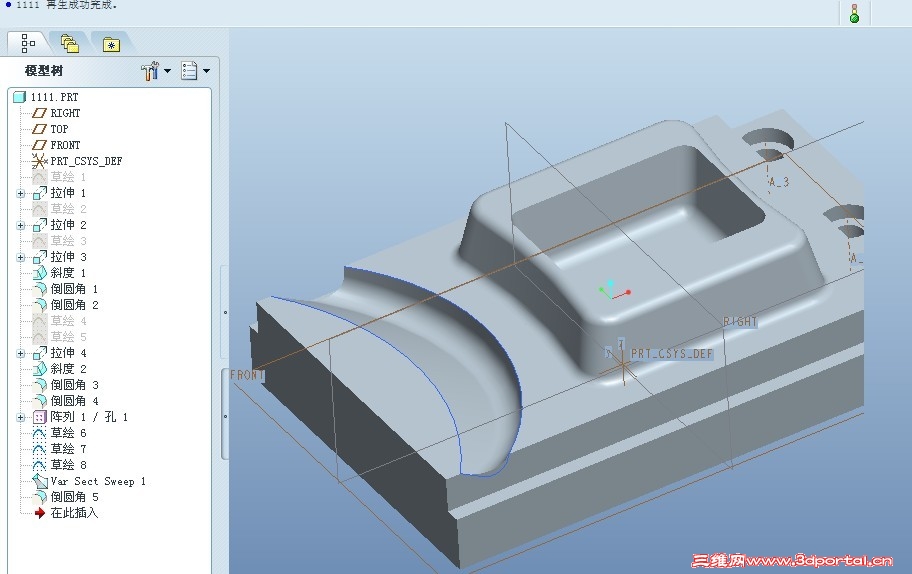
Task: Click the 草绘 6 sketch icon
Action: tap(40, 433)
